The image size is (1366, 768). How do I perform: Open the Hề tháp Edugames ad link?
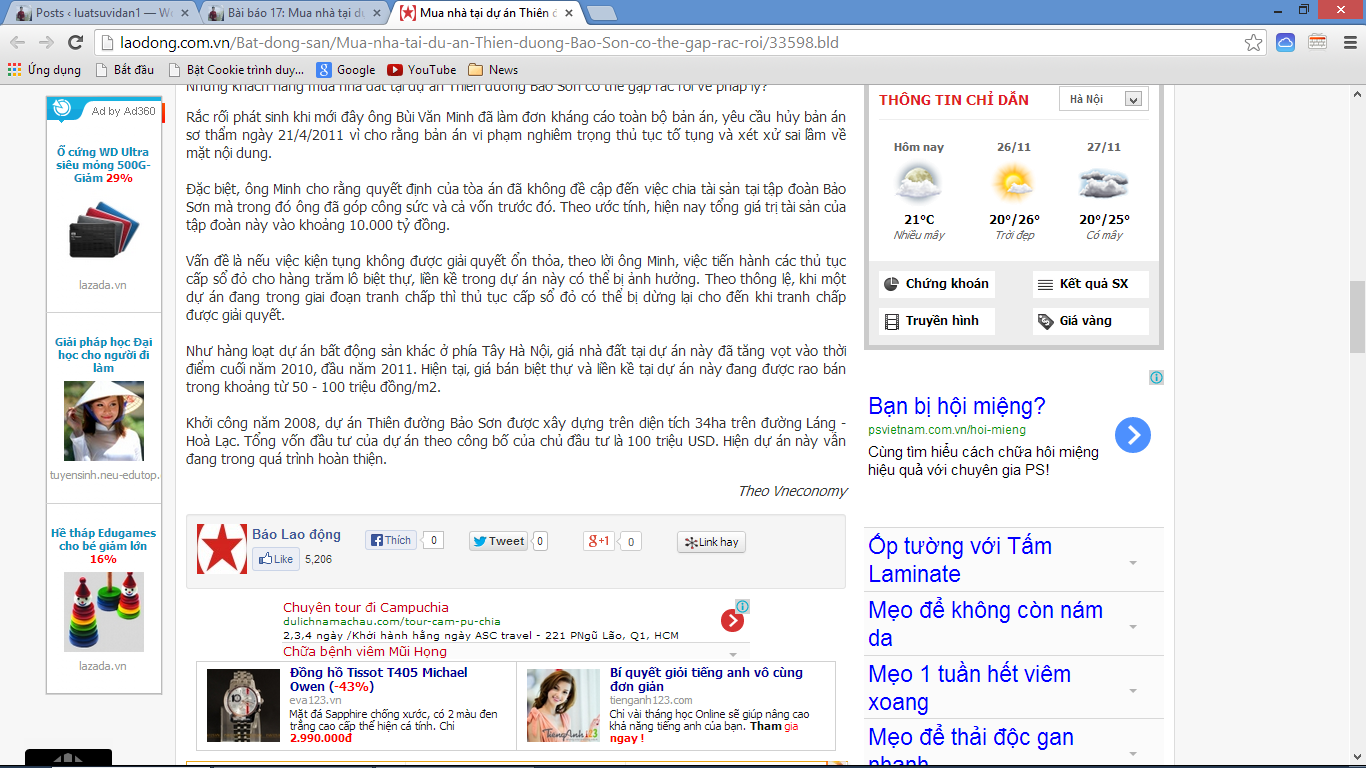point(103,546)
